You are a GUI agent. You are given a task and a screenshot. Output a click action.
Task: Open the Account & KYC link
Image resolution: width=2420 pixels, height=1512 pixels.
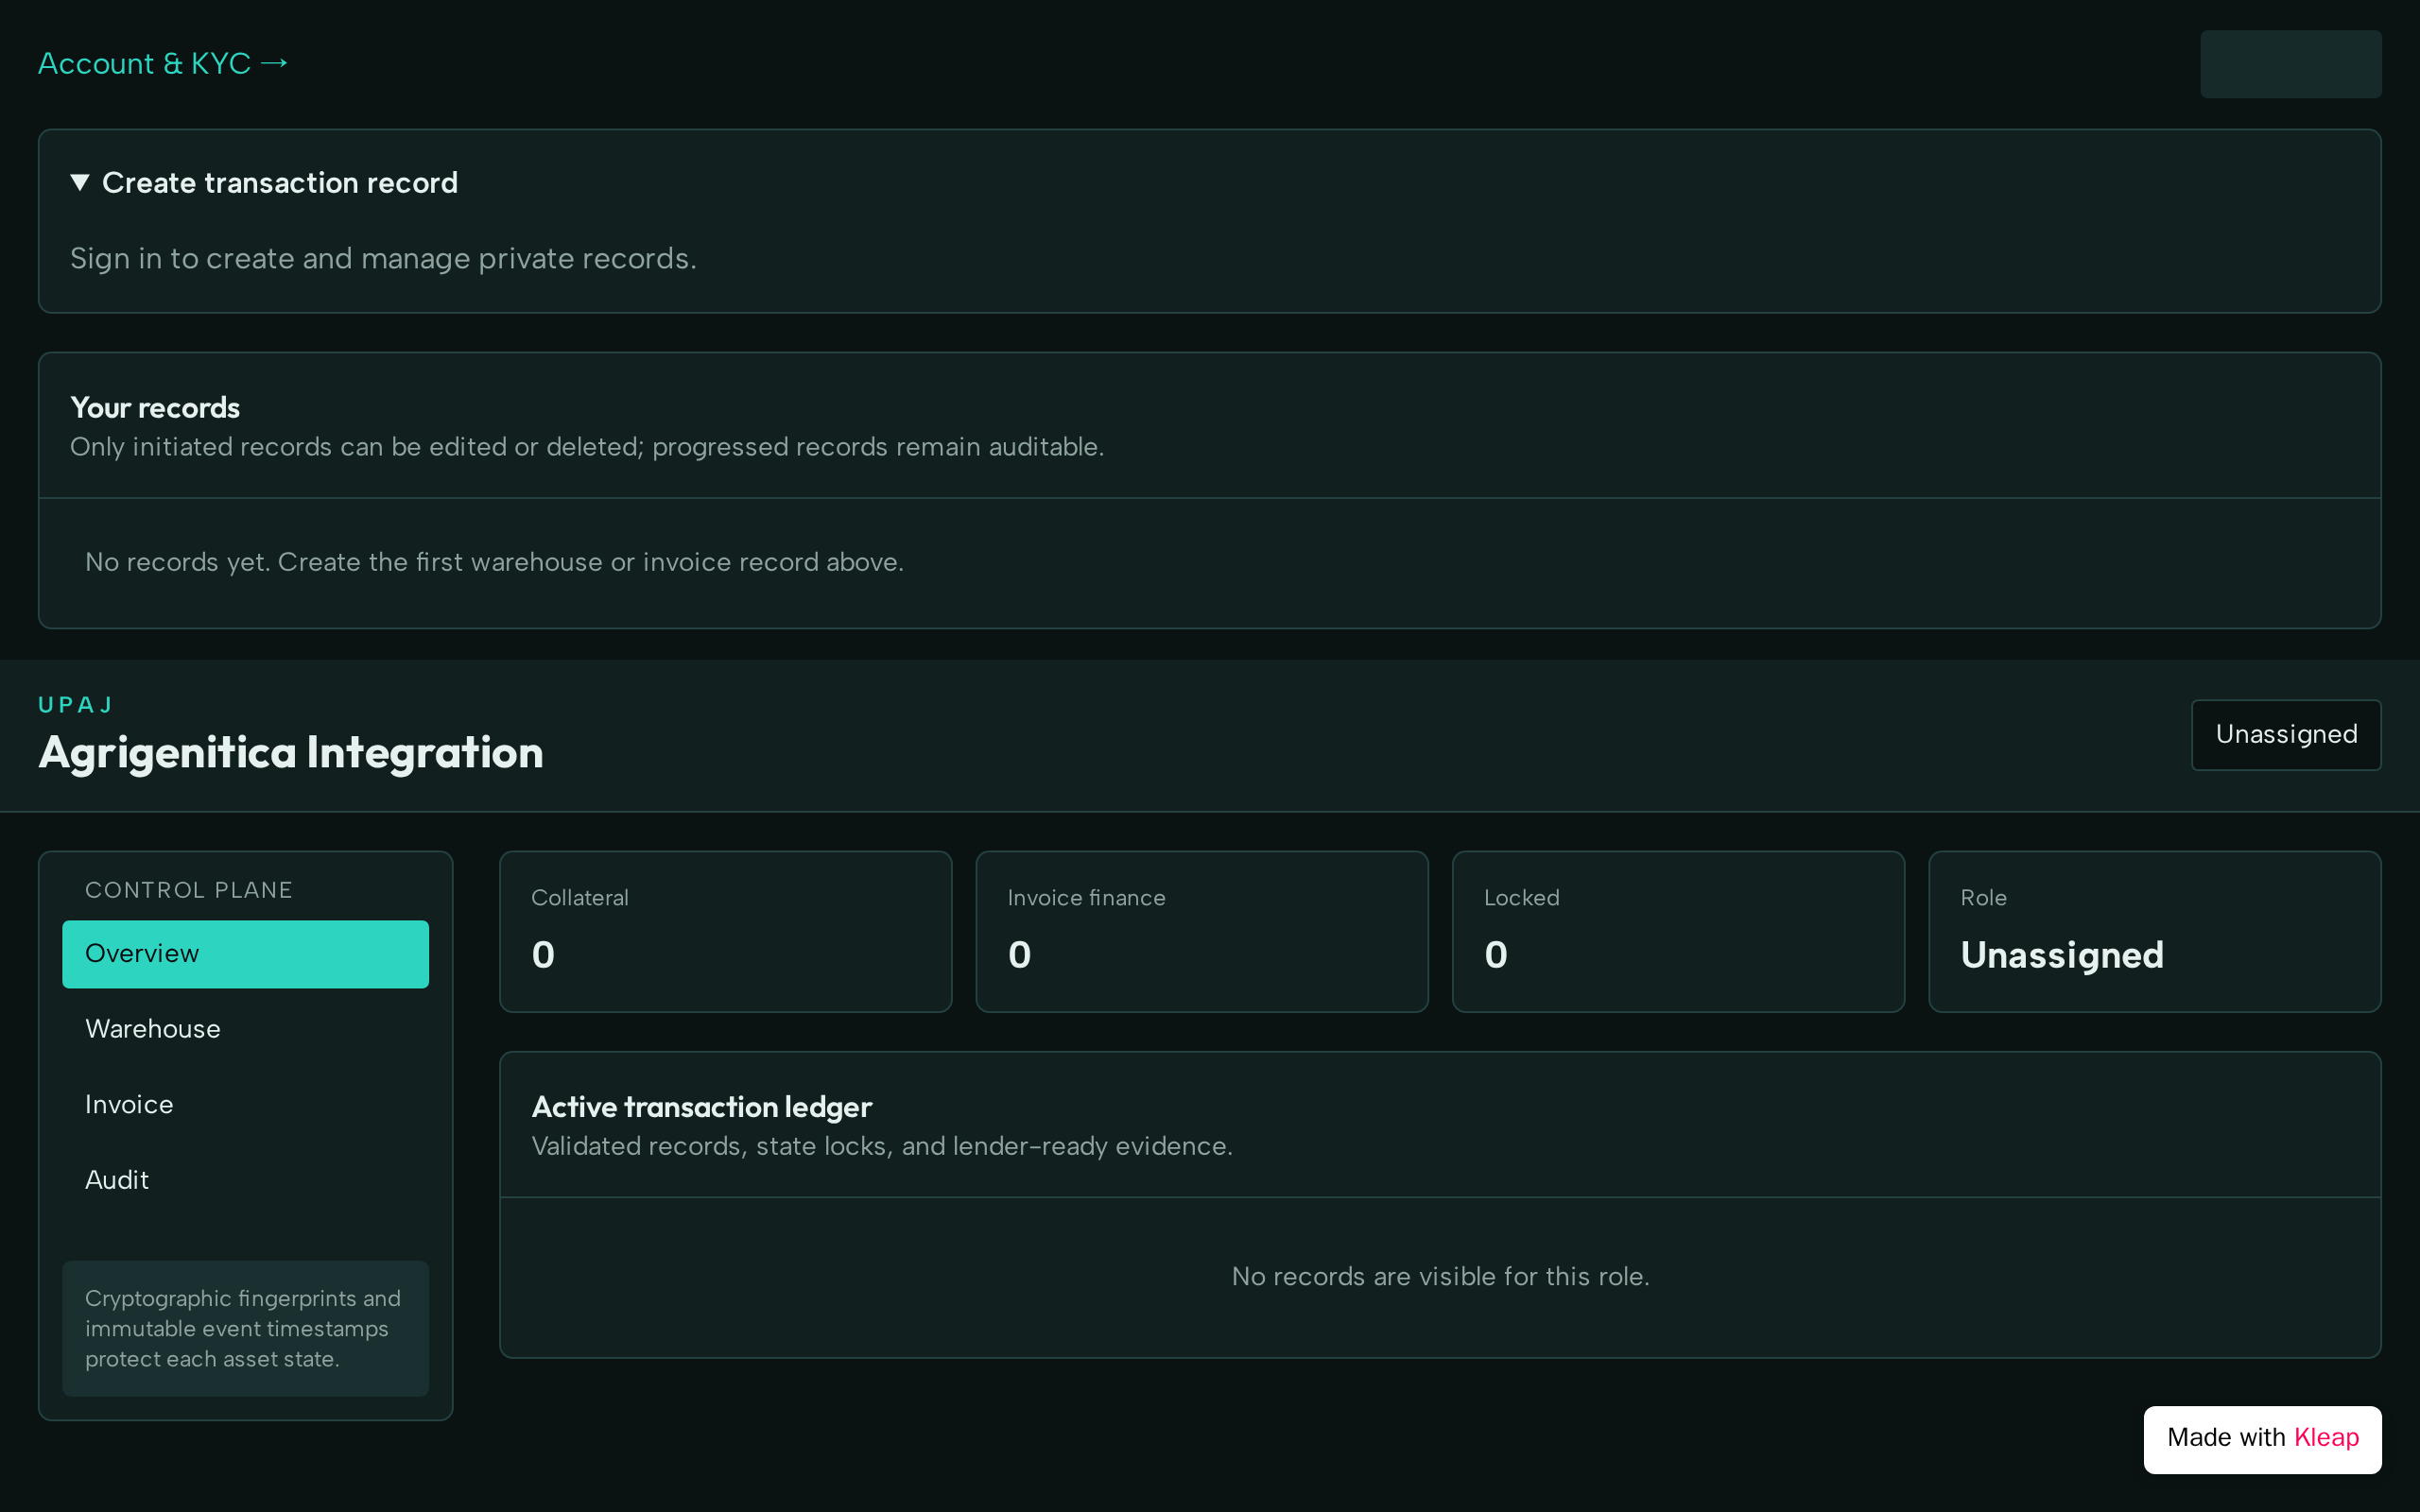pos(163,63)
